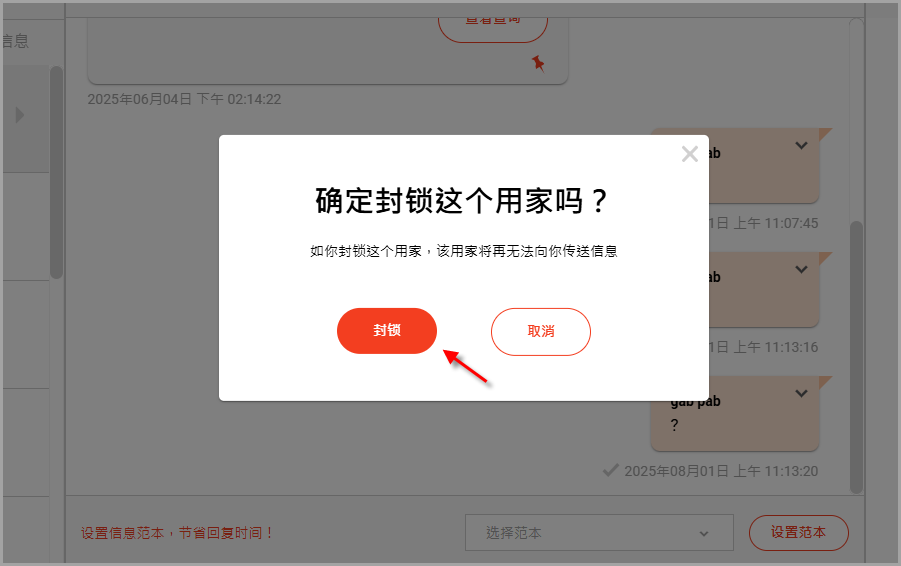Open the 选择范本 template dropdown

[x=599, y=533]
